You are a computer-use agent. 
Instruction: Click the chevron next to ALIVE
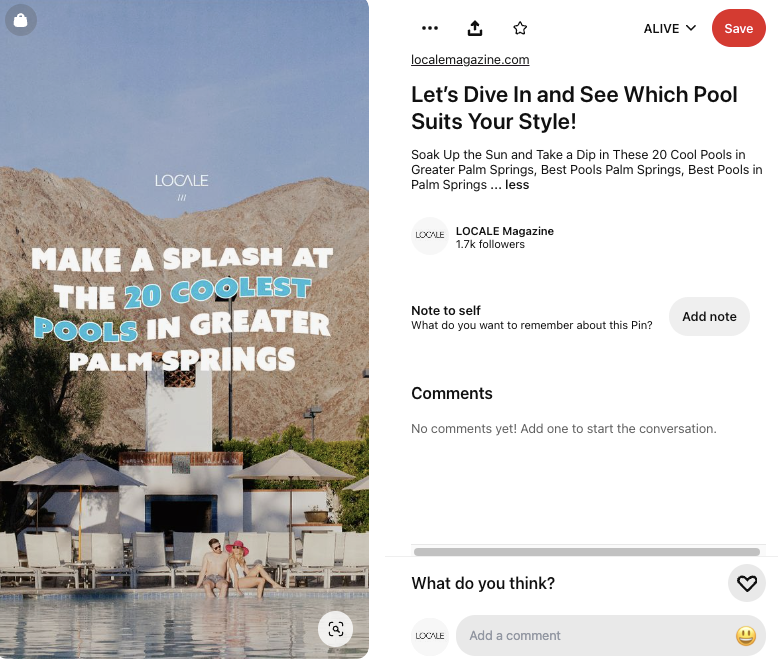[691, 28]
